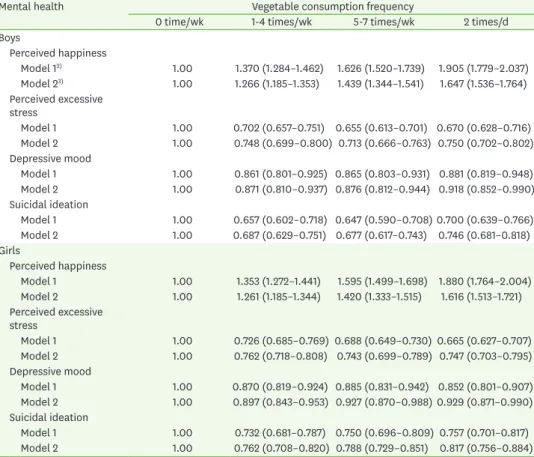Viewport: 534px width, 457px height.
Task: Click the '0 time/wk' column heading
Action: pos(179,22)
